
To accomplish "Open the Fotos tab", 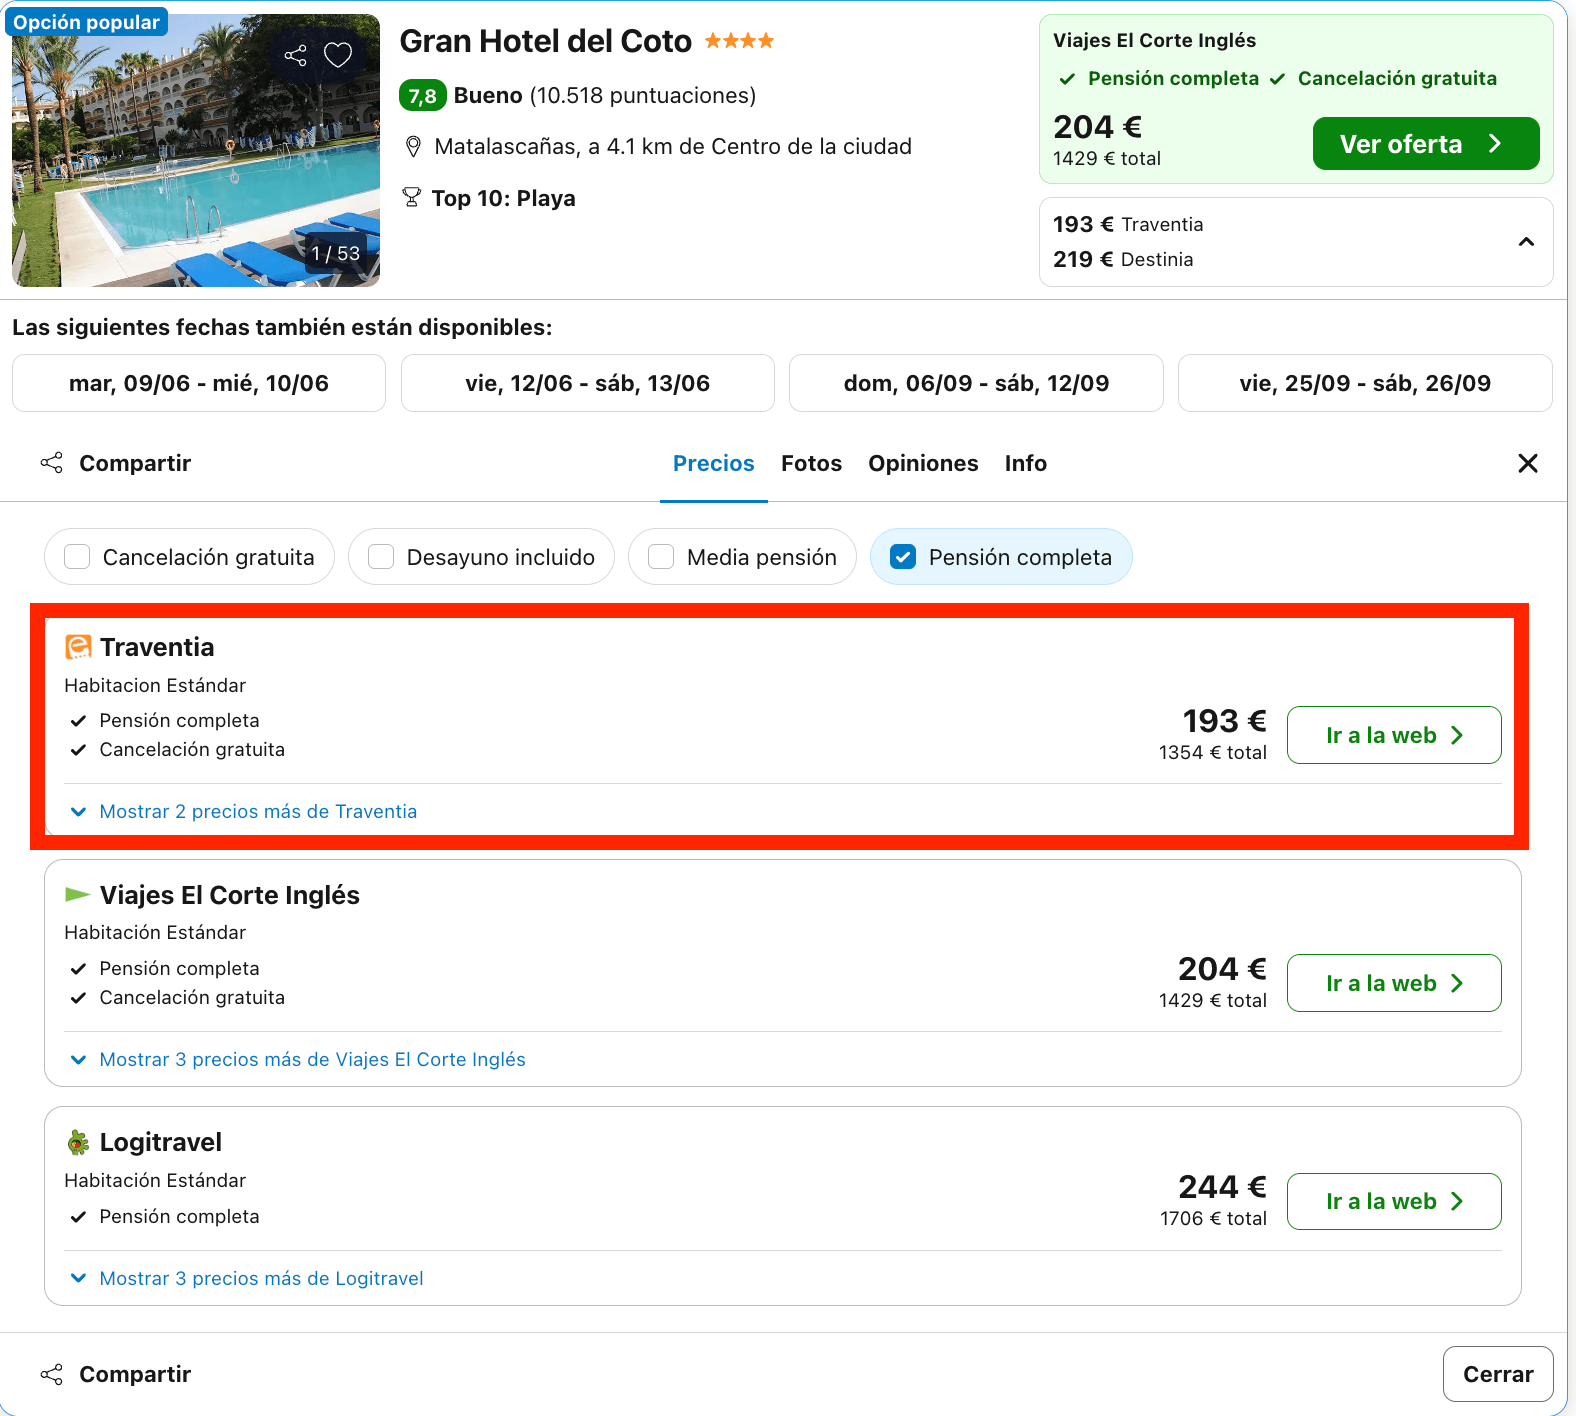I will [811, 463].
